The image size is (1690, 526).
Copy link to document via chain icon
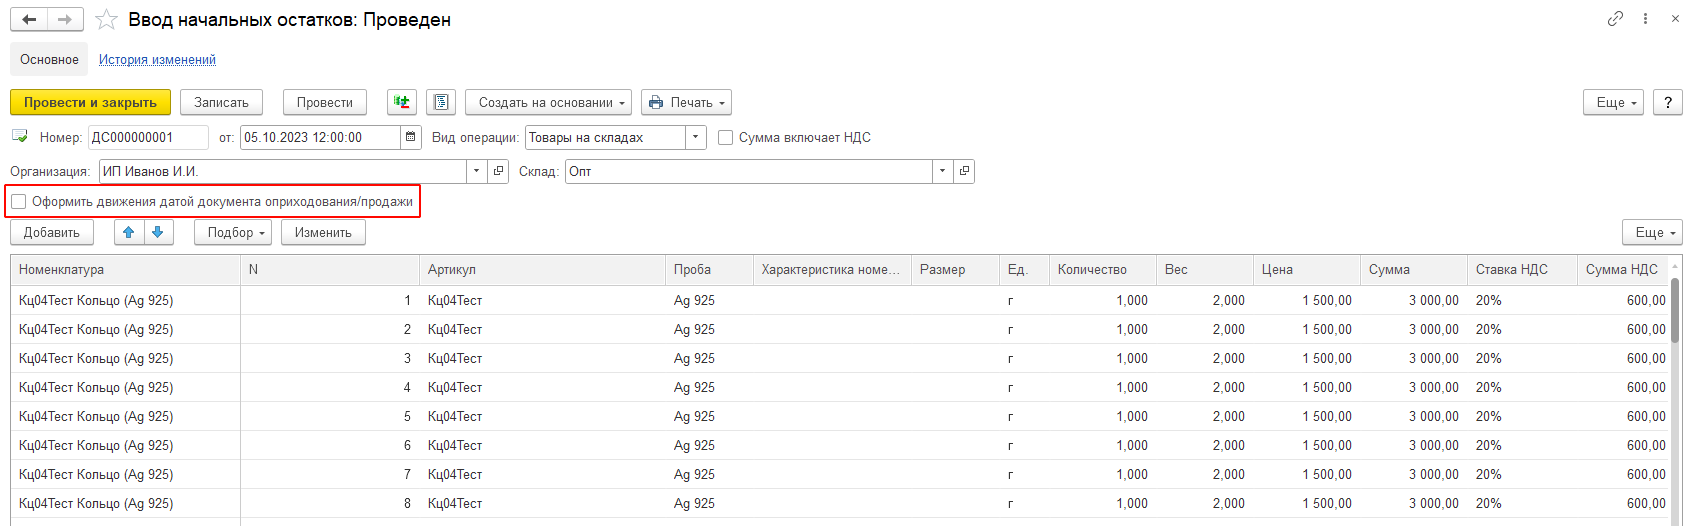point(1615,18)
